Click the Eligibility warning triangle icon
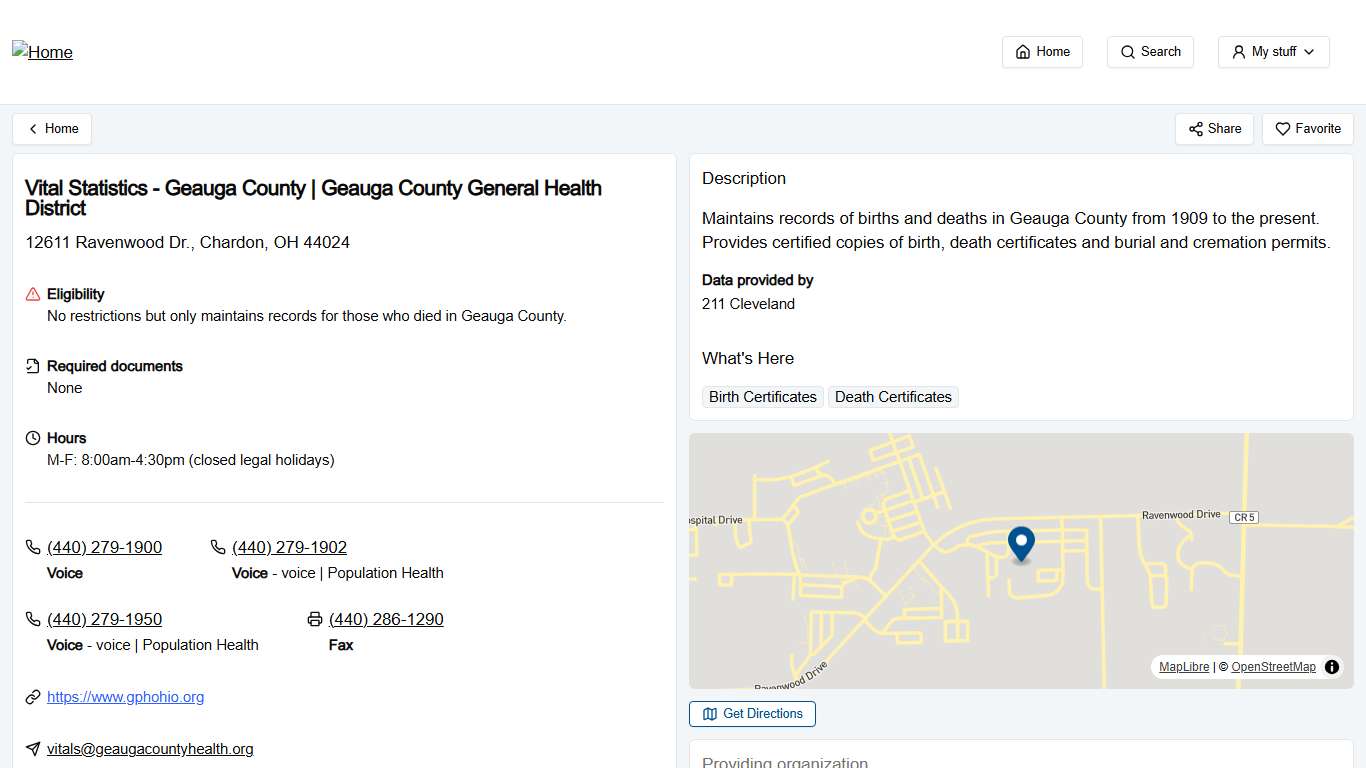The width and height of the screenshot is (1366, 768). pyautogui.click(x=31, y=293)
